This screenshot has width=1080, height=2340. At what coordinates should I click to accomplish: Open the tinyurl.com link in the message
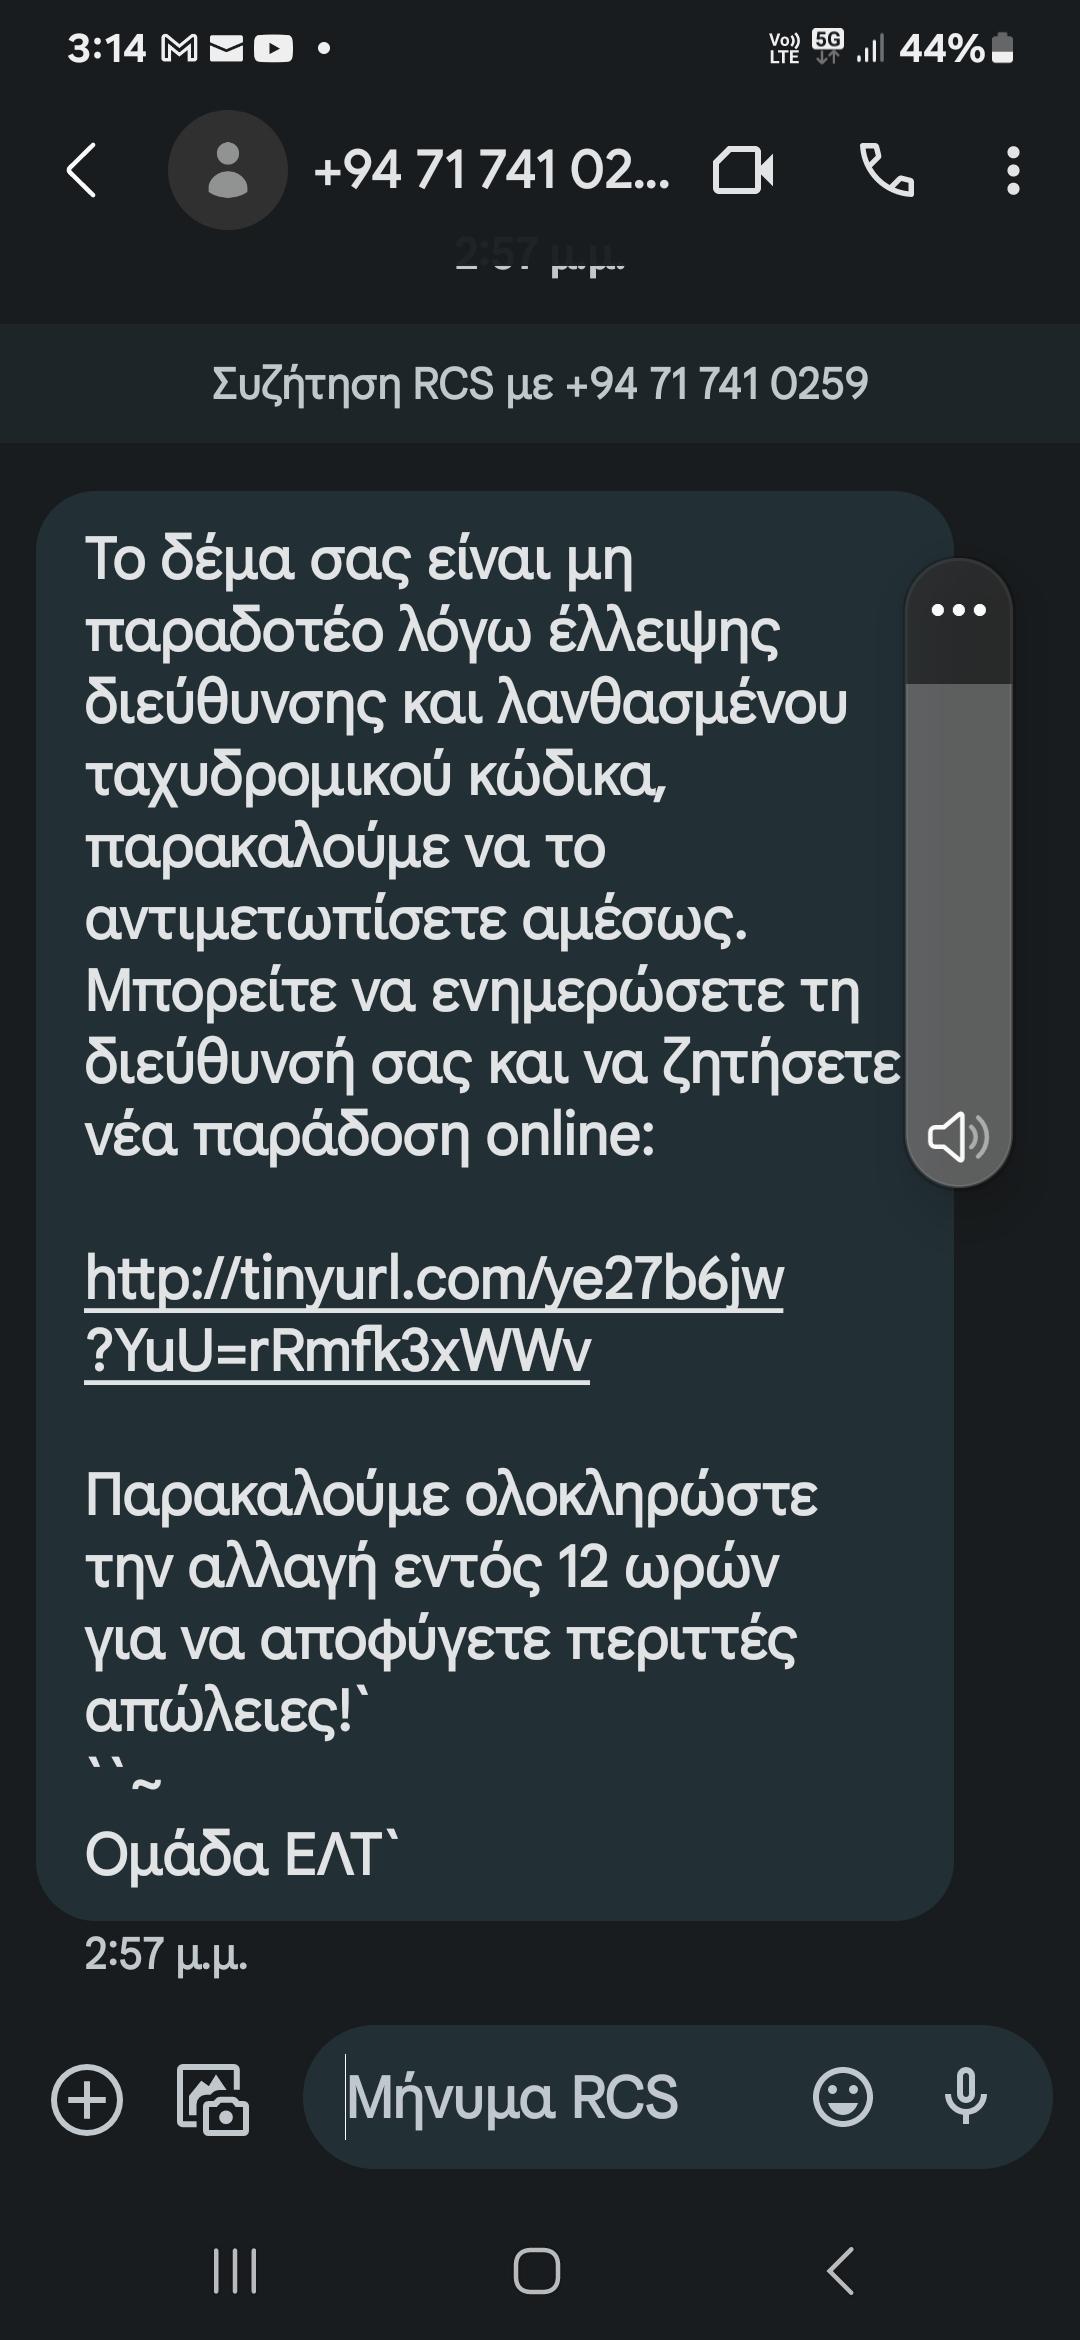(434, 1315)
